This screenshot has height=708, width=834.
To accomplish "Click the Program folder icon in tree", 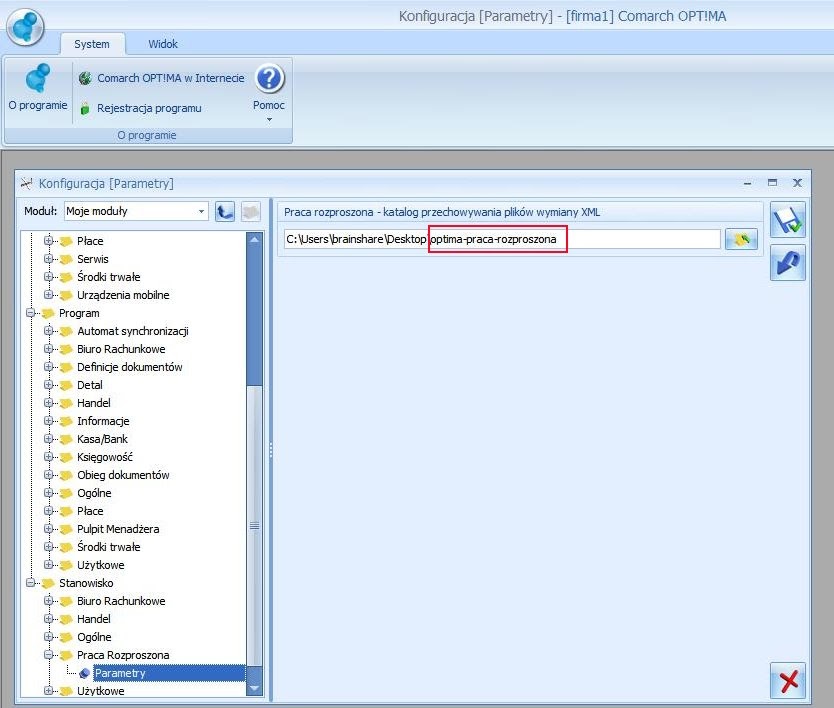I will 48,313.
